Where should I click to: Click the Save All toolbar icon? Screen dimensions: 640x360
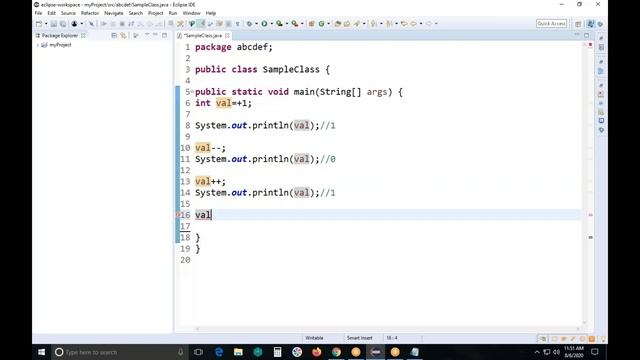click(x=63, y=24)
